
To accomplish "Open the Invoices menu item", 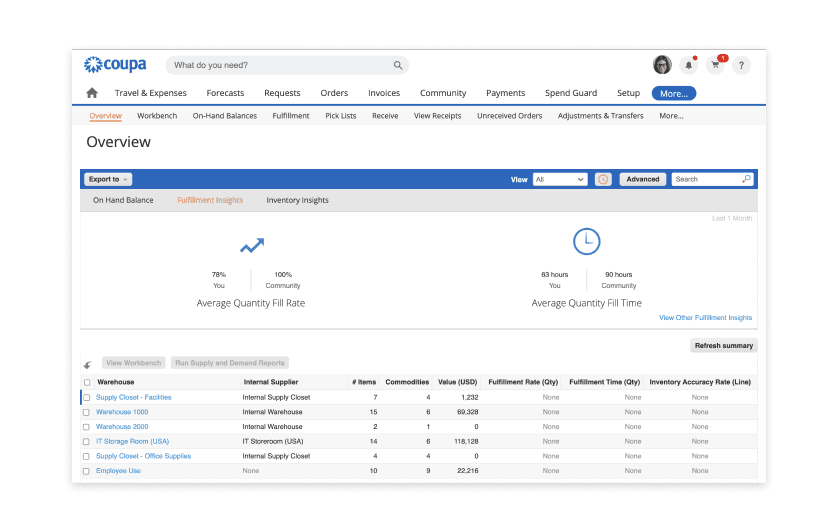I will pyautogui.click(x=384, y=93).
